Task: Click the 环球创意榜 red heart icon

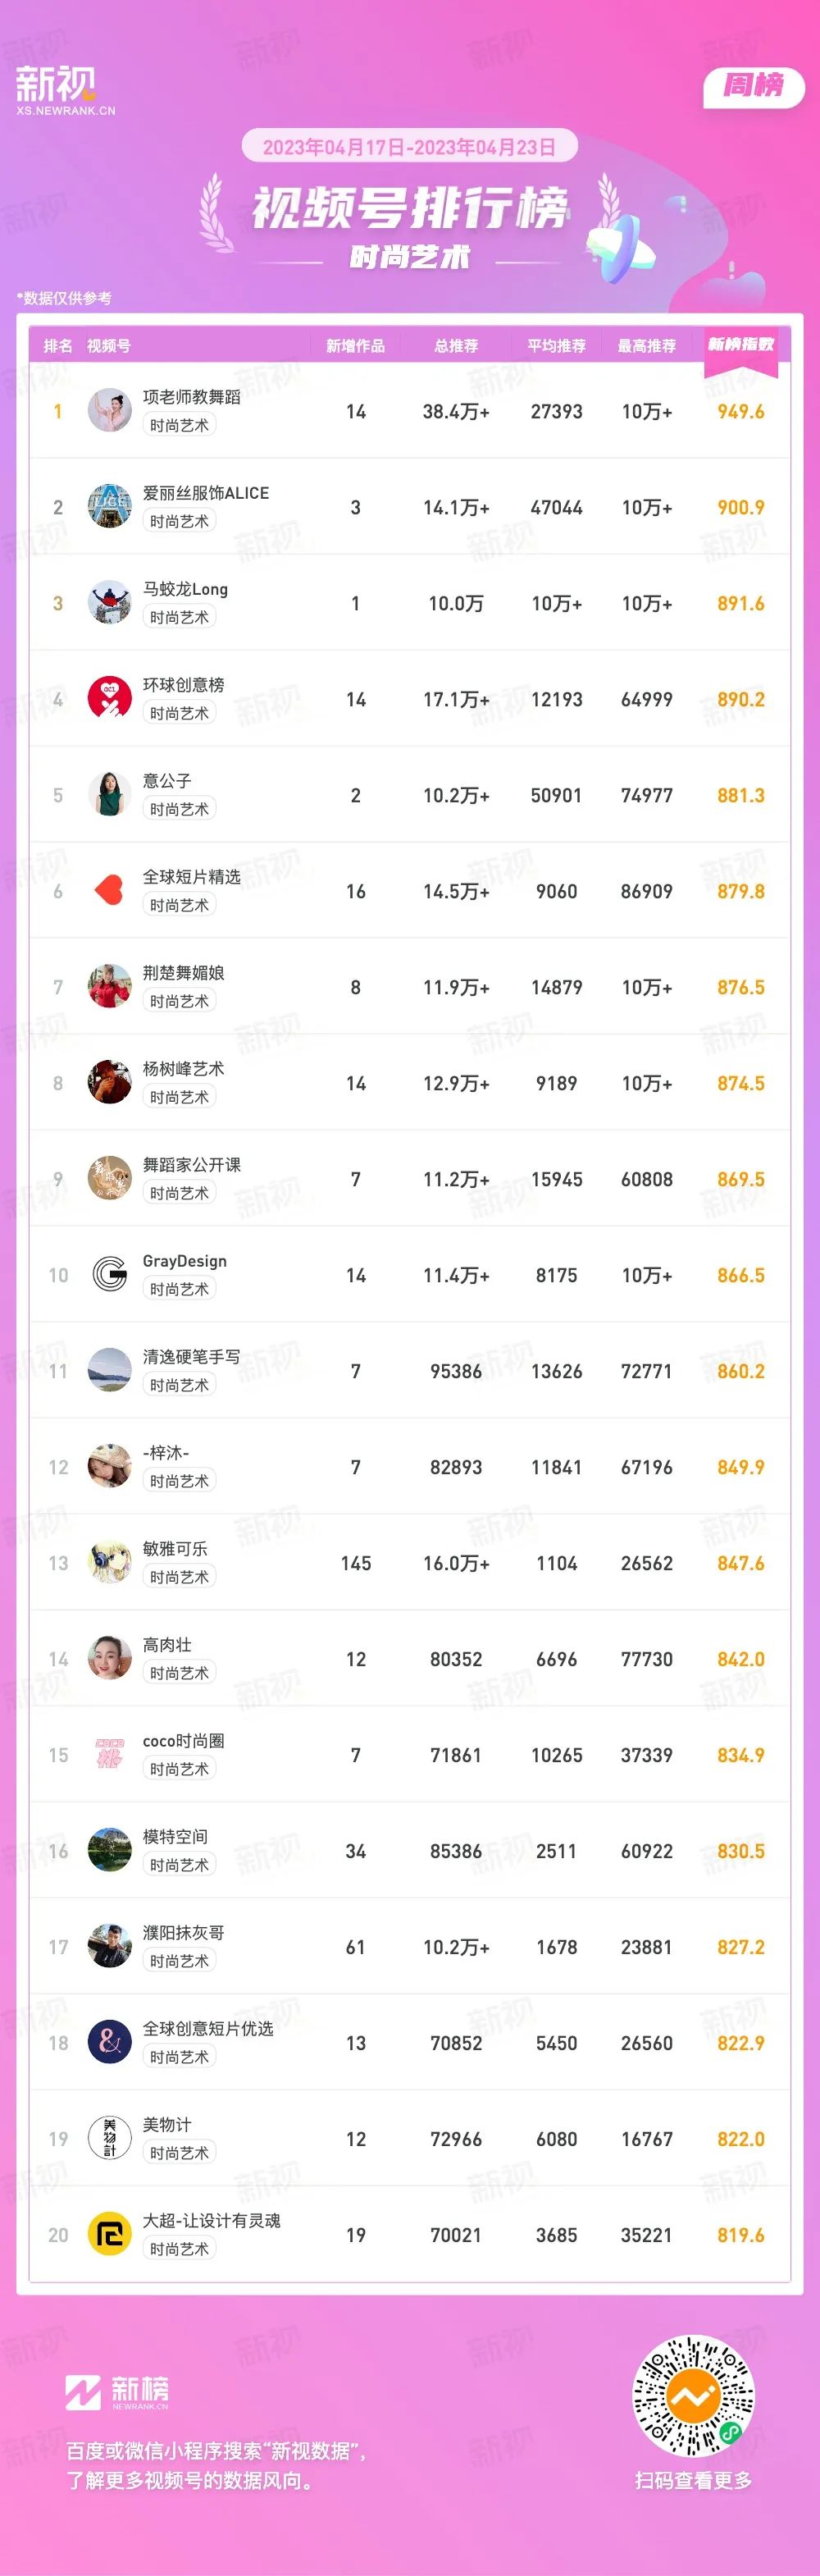Action: 109,699
